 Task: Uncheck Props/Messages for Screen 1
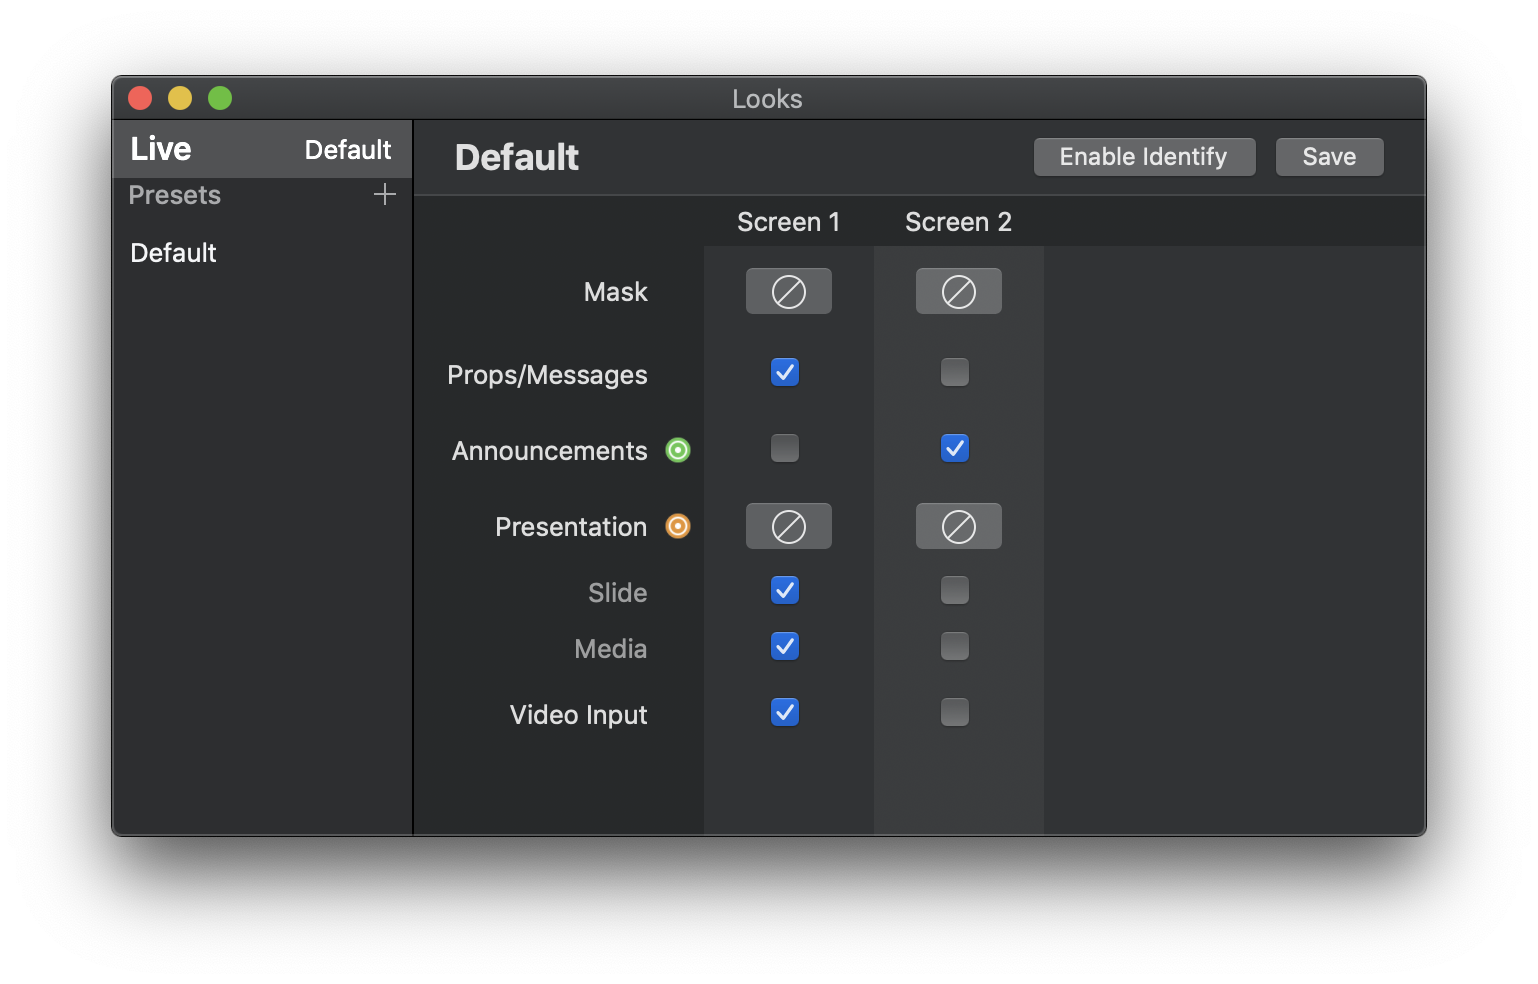click(785, 372)
